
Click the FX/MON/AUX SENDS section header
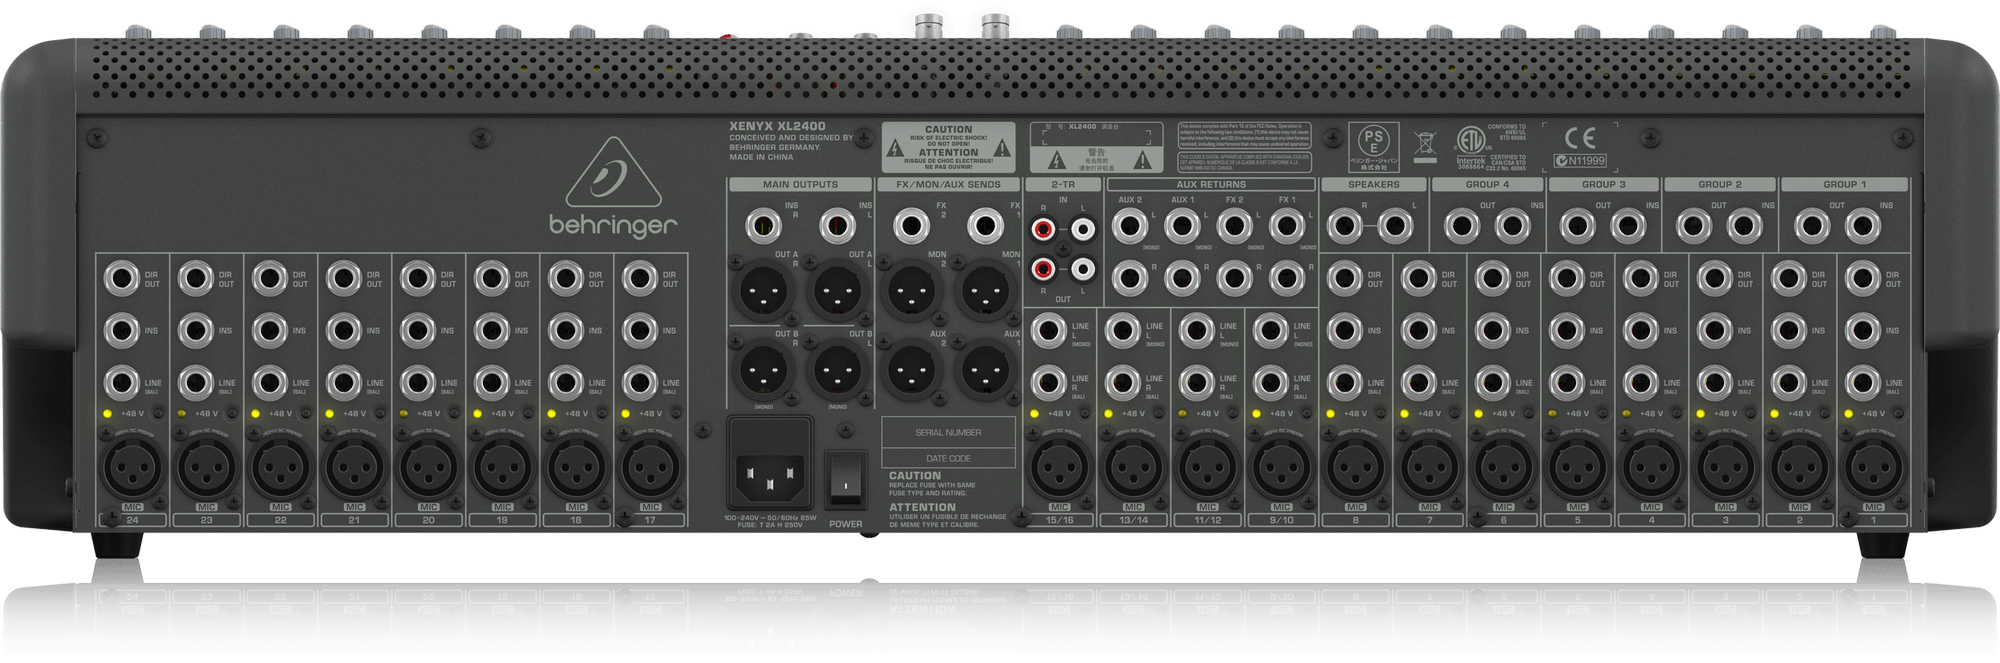948,185
